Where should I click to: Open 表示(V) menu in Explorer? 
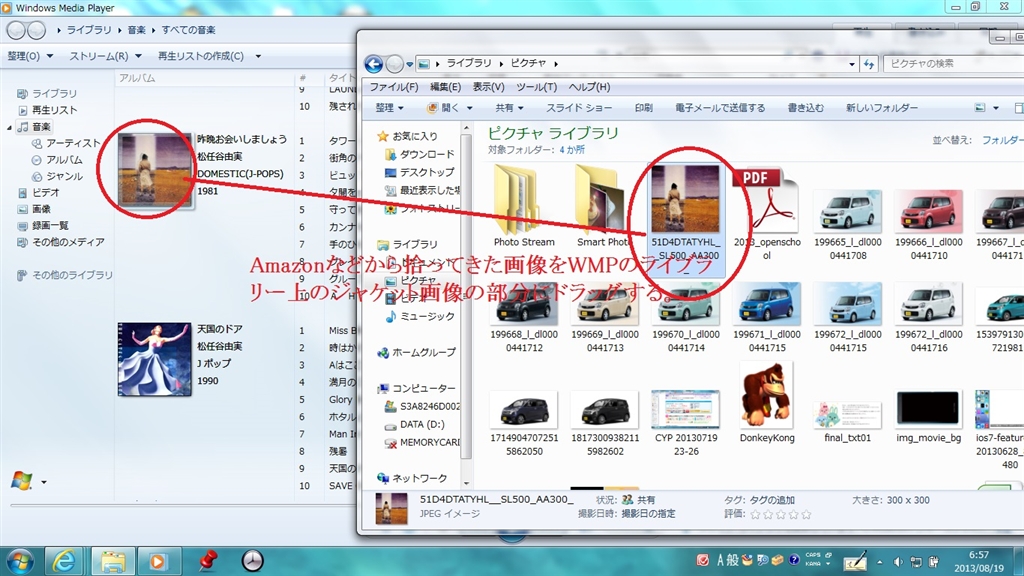coord(488,87)
